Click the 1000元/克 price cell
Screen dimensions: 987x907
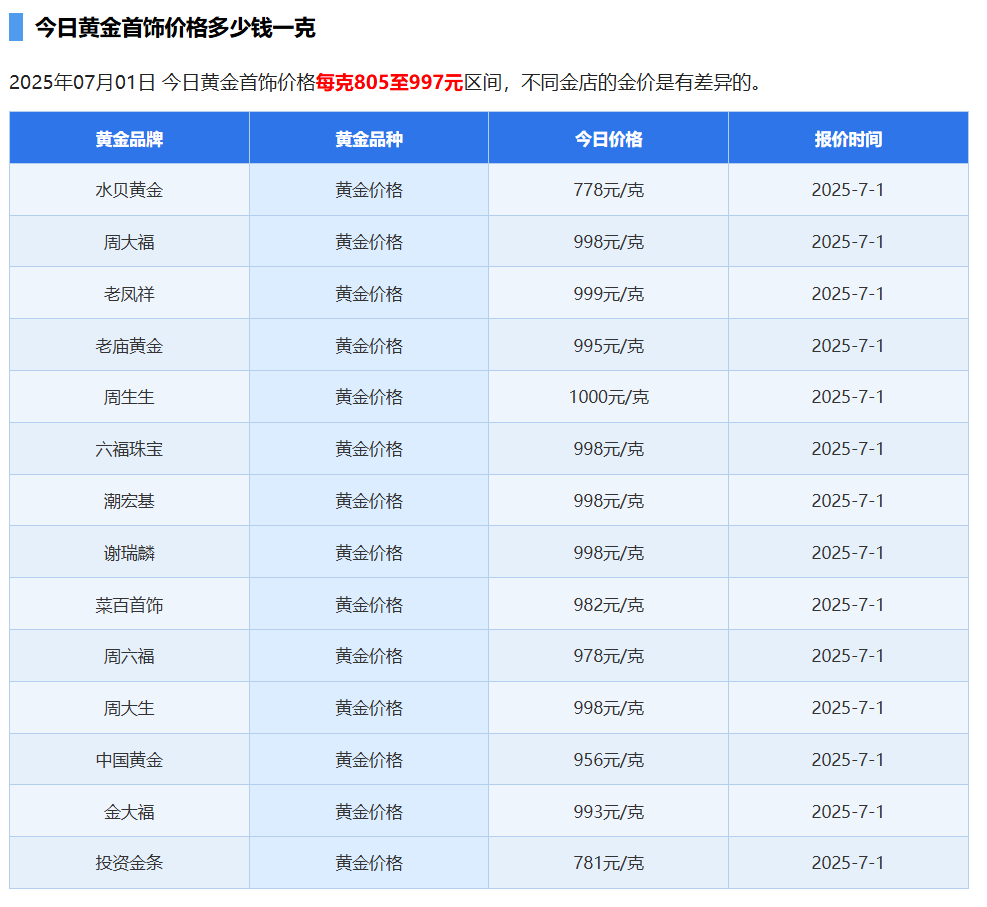pyautogui.click(x=609, y=397)
